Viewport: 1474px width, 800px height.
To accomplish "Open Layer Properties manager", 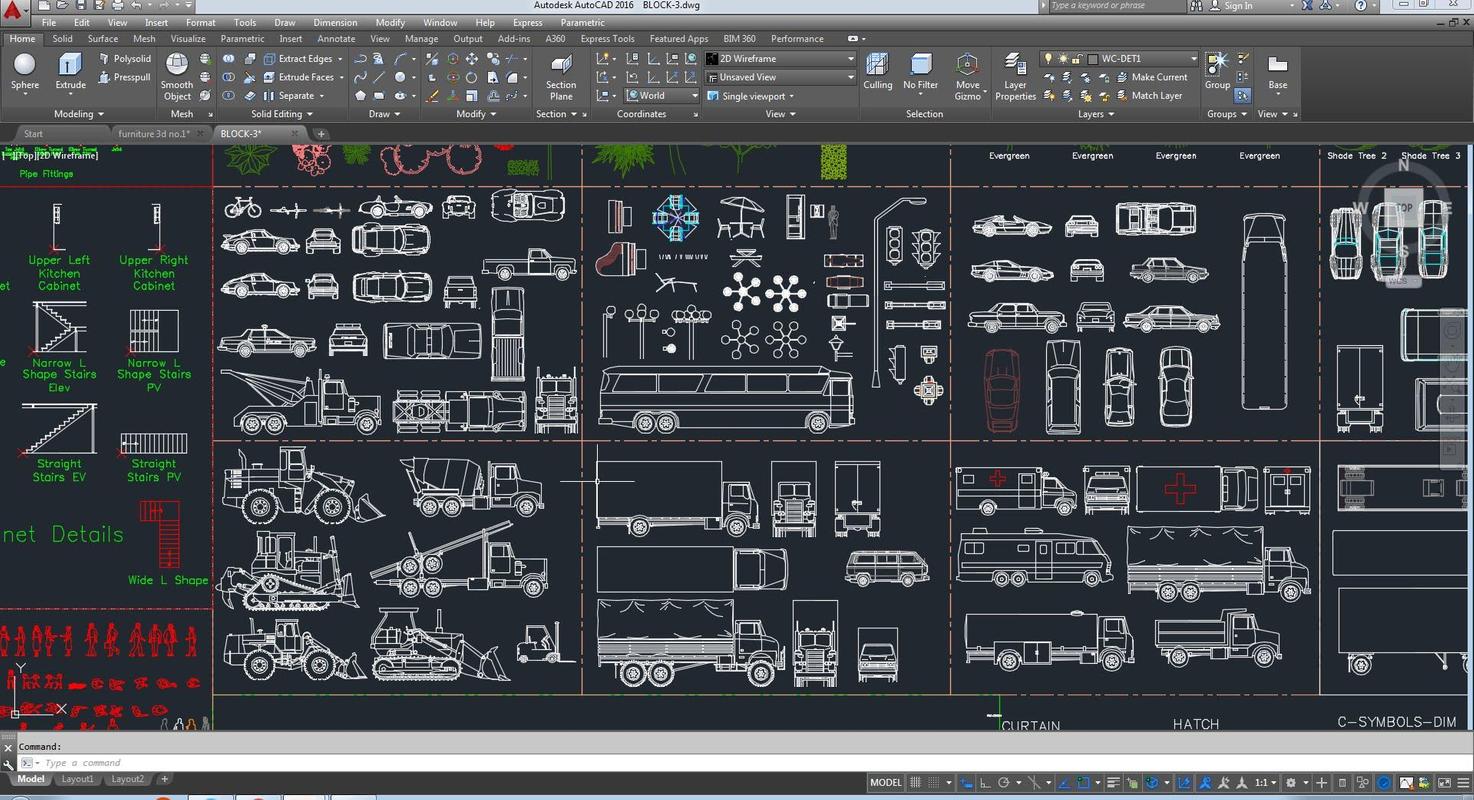I will pyautogui.click(x=1015, y=76).
